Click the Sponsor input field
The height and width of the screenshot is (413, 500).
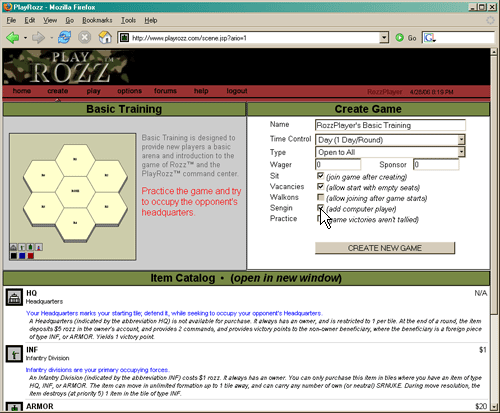pos(436,164)
